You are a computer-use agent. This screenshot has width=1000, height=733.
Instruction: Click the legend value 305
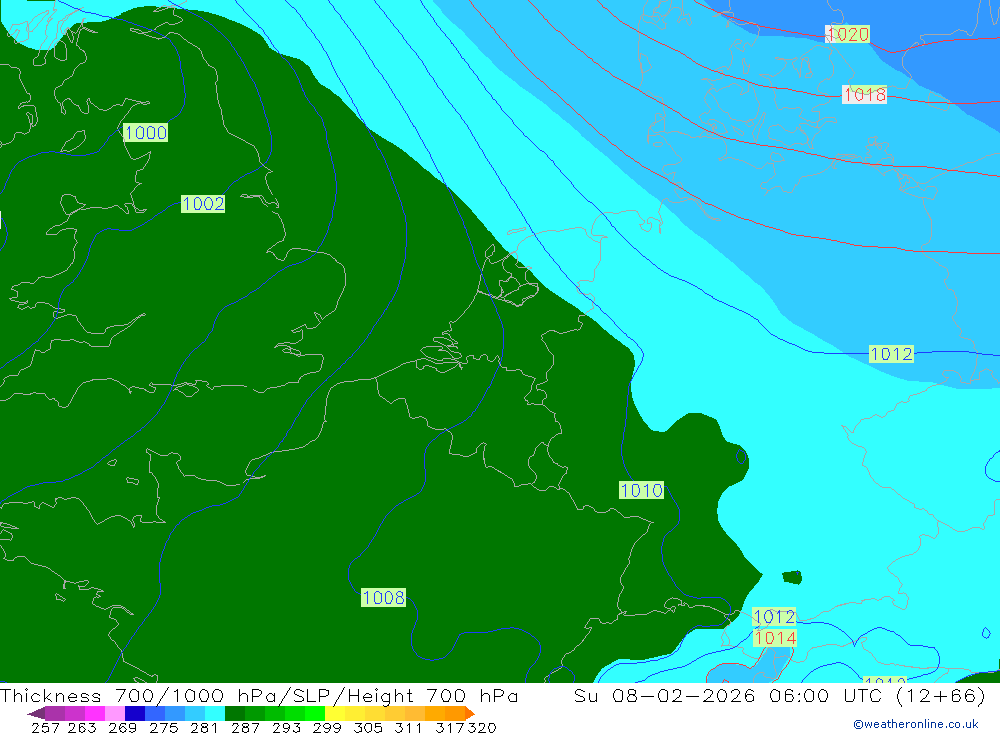[368, 727]
